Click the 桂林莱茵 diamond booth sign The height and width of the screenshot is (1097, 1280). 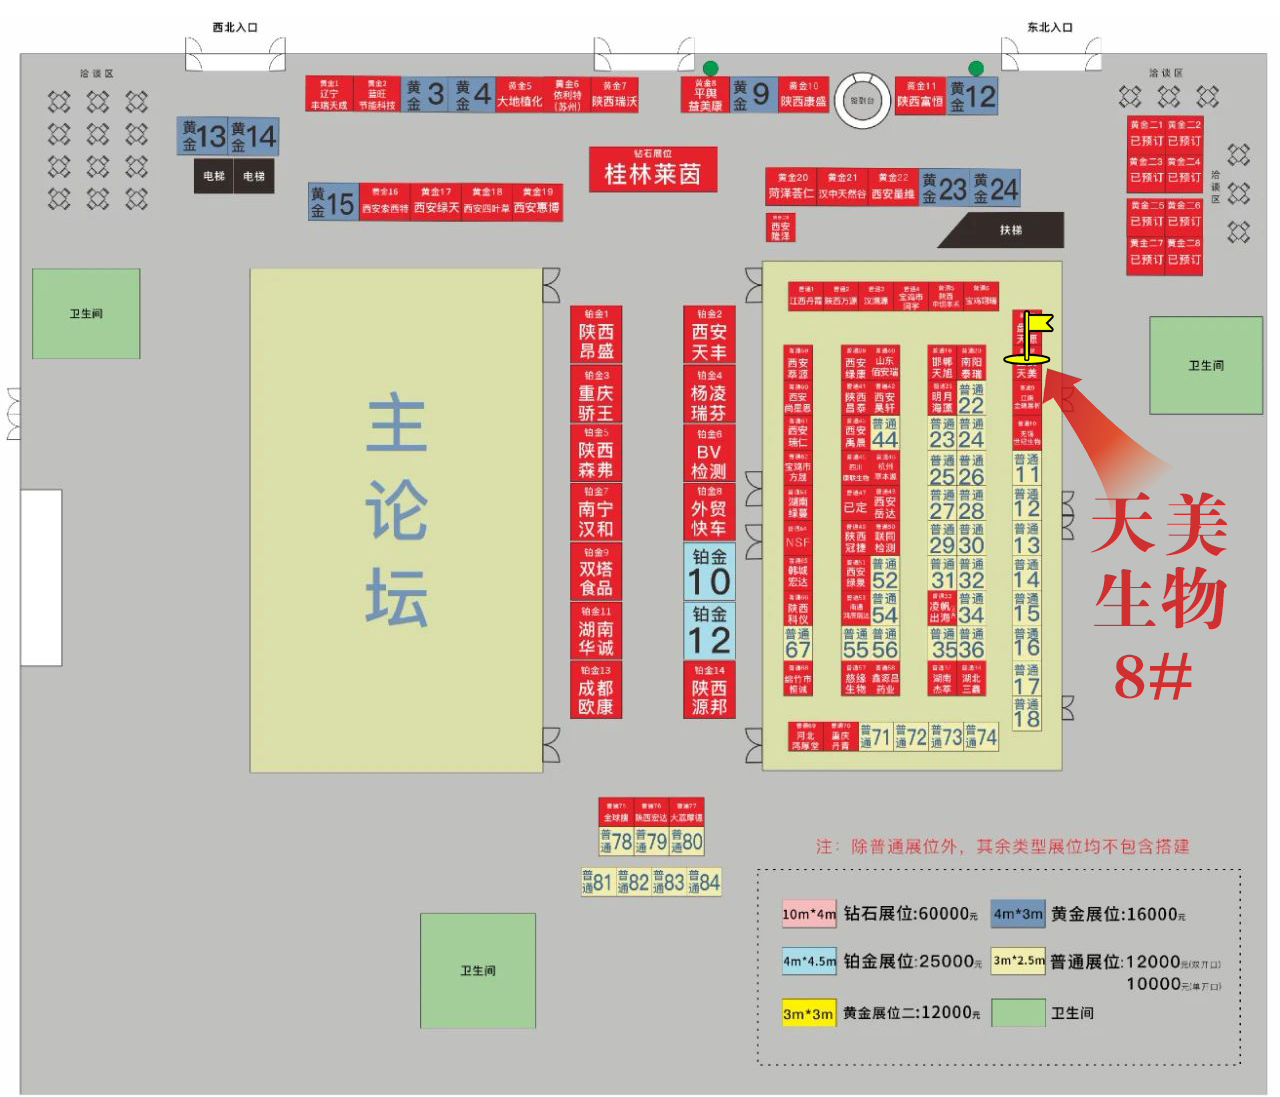click(x=653, y=169)
